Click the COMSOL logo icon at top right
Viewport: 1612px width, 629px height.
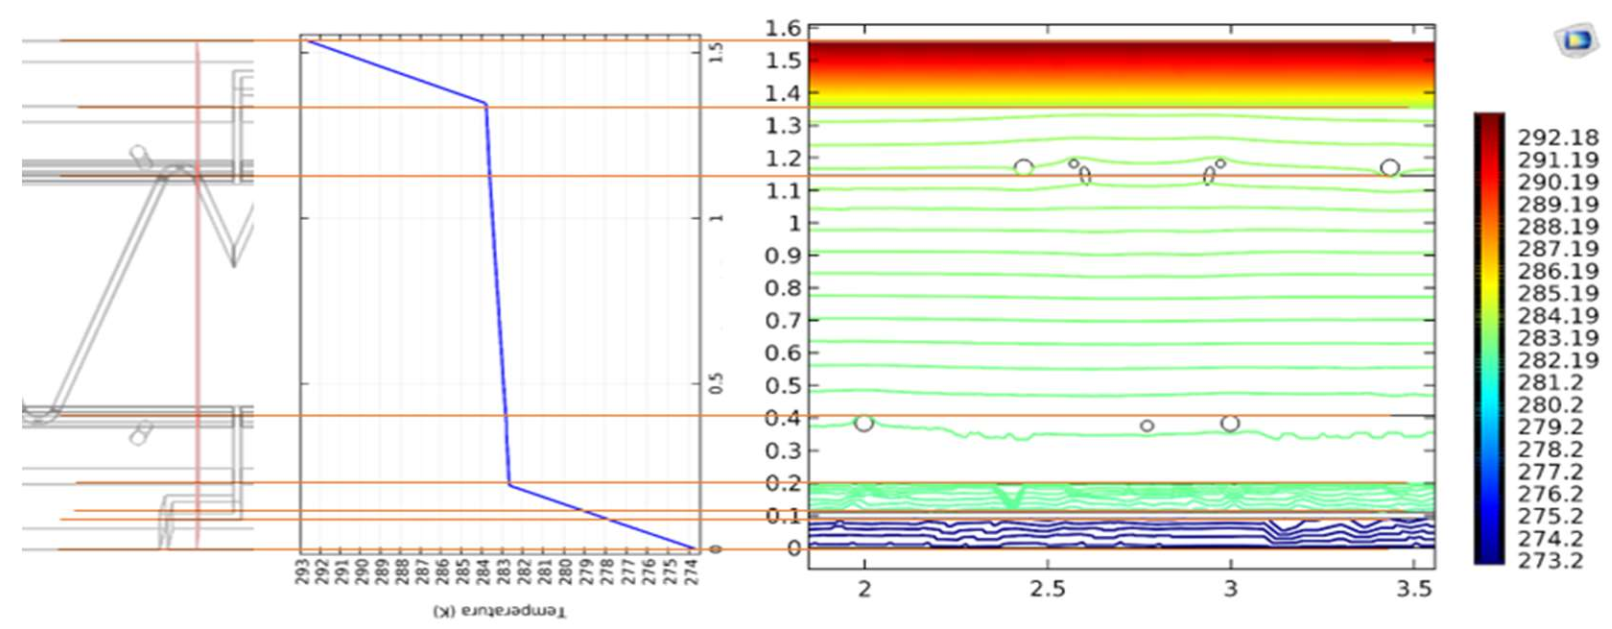point(1576,40)
